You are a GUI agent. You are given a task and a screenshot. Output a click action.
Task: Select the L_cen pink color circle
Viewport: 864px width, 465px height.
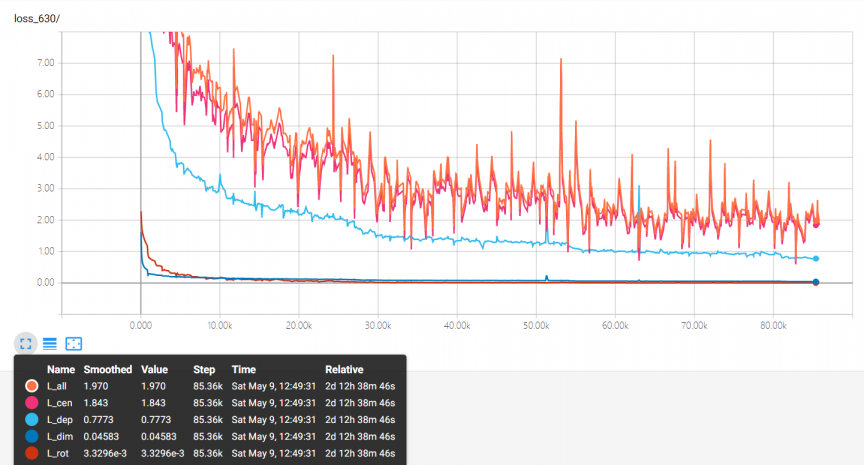coord(32,403)
